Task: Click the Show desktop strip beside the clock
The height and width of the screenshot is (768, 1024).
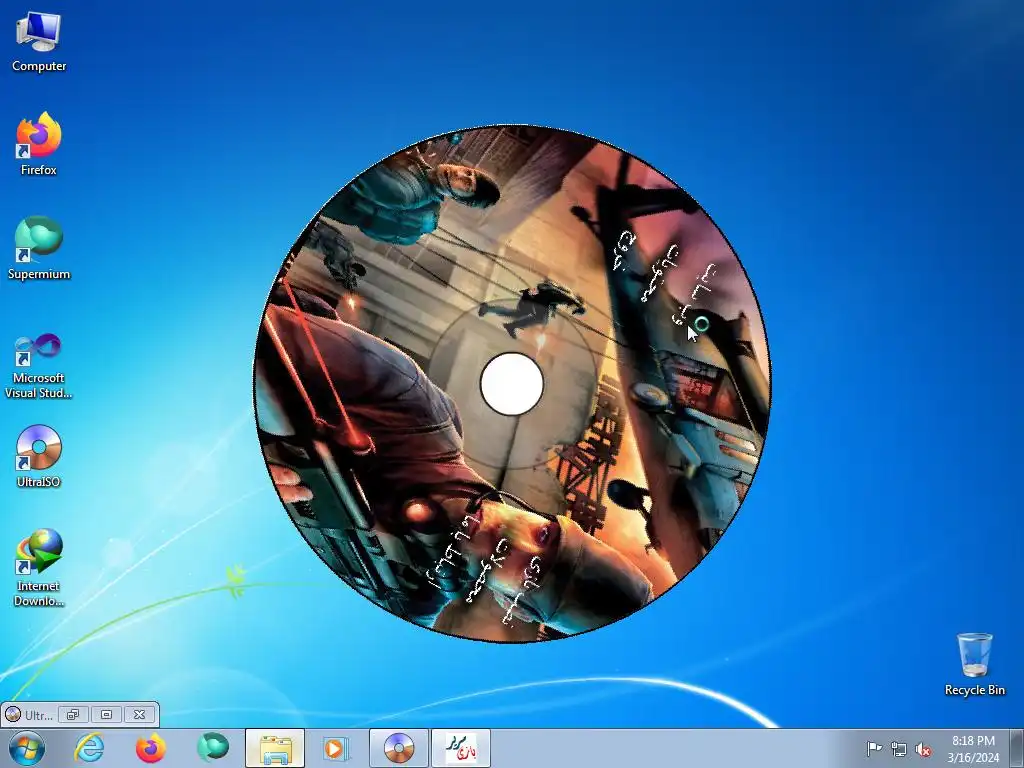Action: [x=1017, y=748]
